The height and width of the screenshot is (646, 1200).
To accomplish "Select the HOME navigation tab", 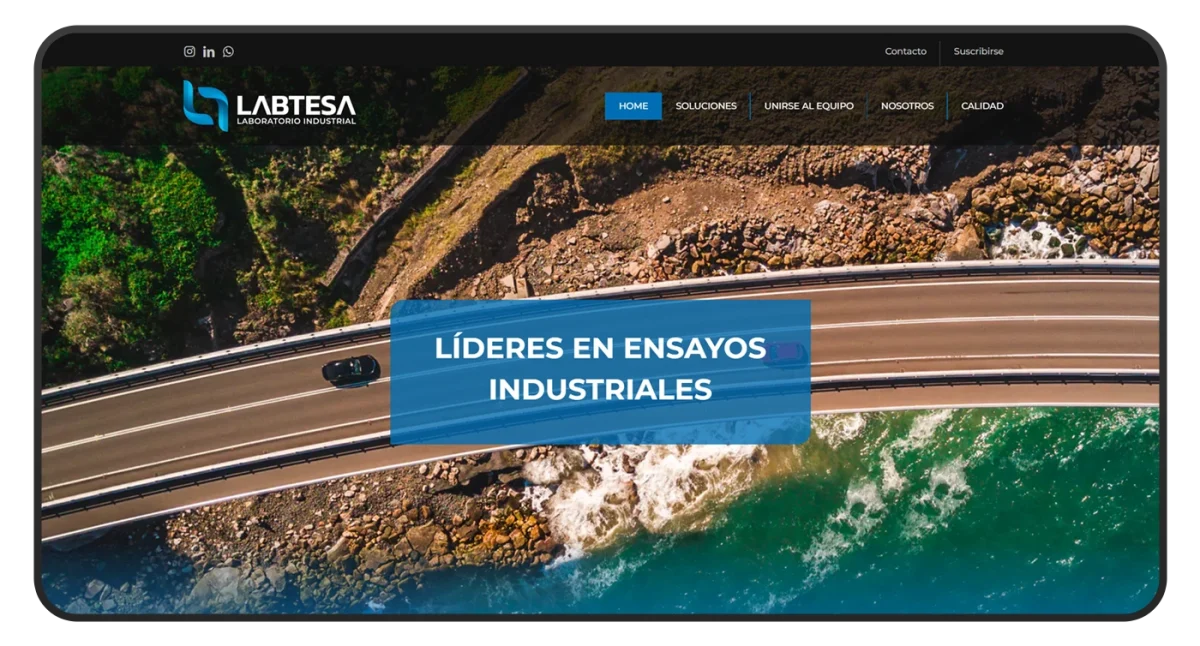I will pos(633,106).
